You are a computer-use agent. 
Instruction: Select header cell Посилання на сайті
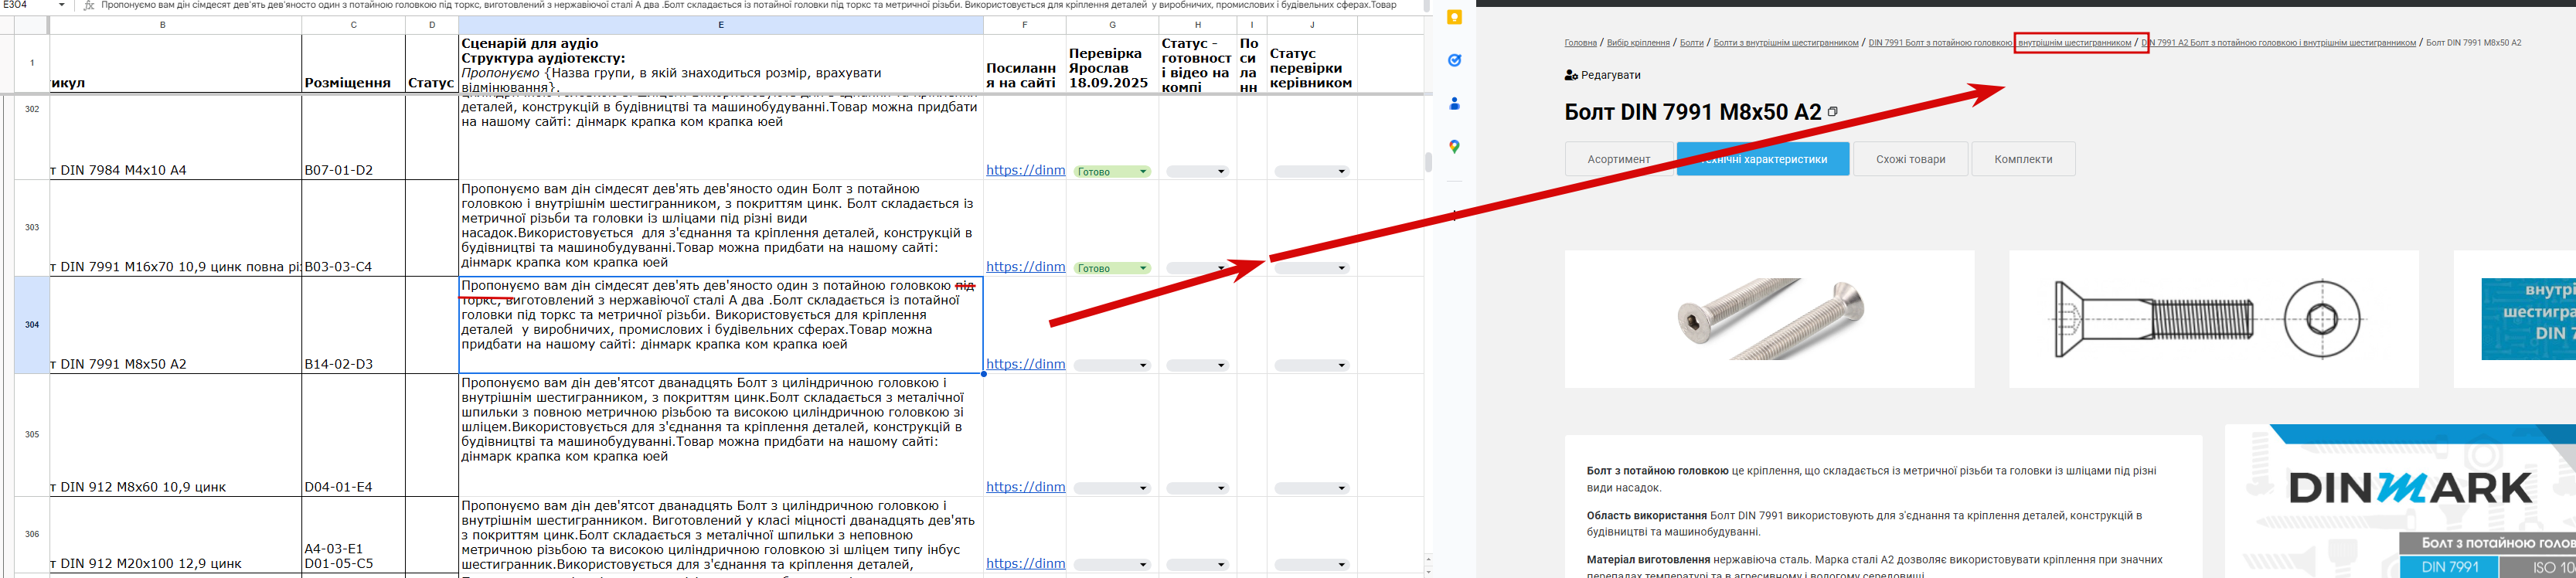tap(1025, 64)
